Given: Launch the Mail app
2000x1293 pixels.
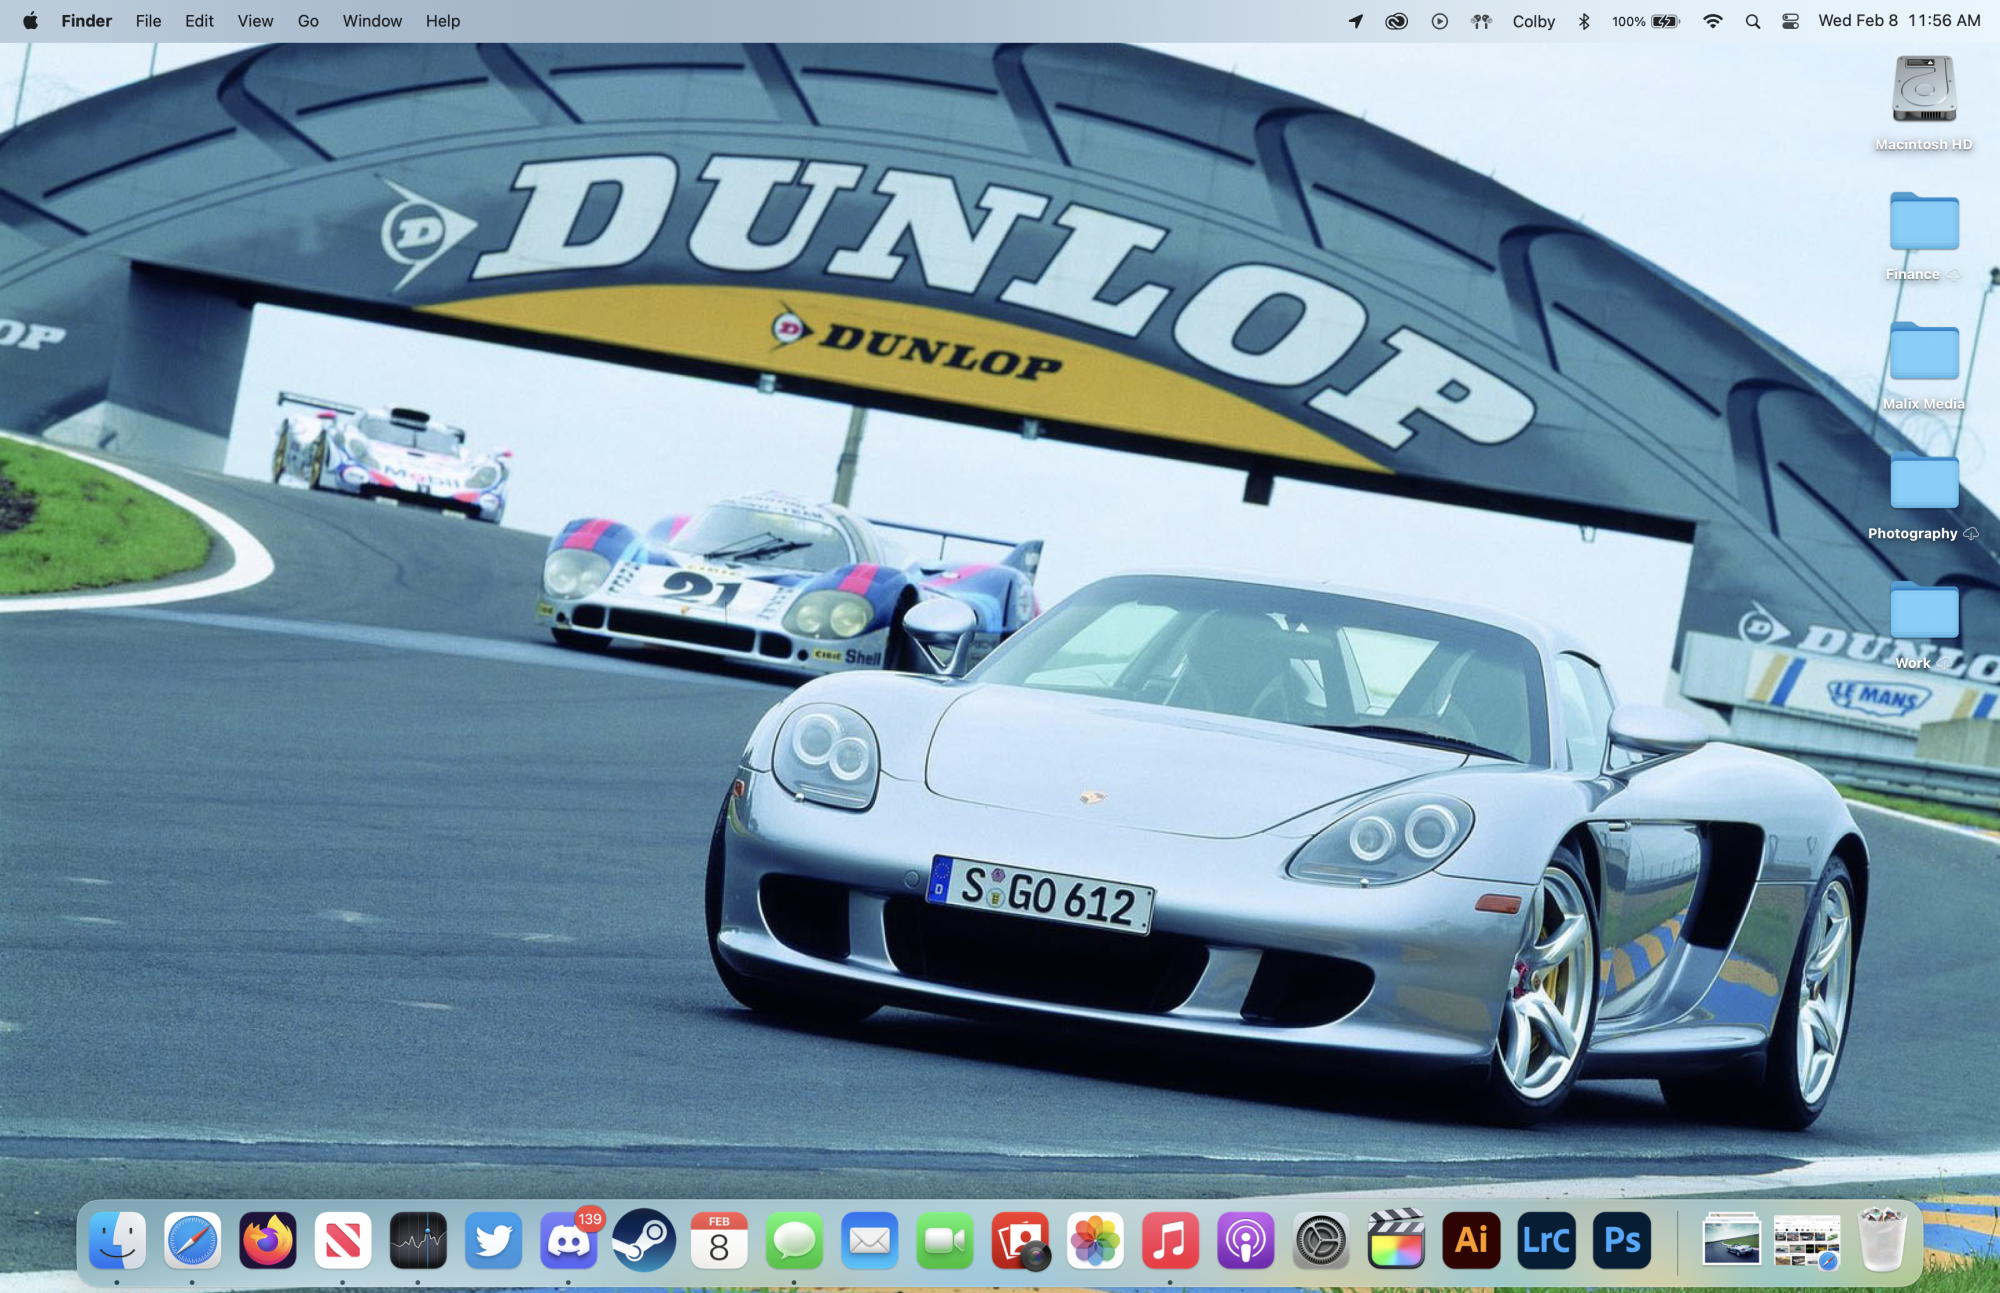Looking at the screenshot, I should tap(870, 1241).
